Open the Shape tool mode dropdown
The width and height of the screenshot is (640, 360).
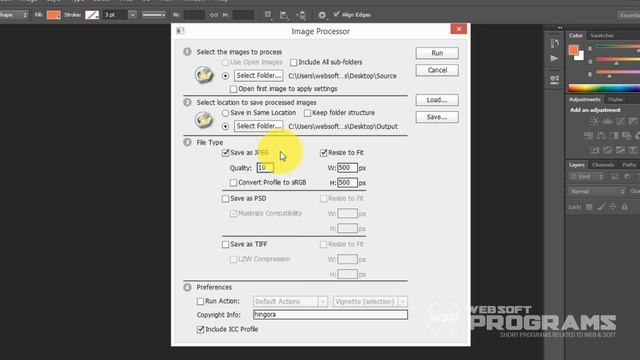click(x=14, y=15)
